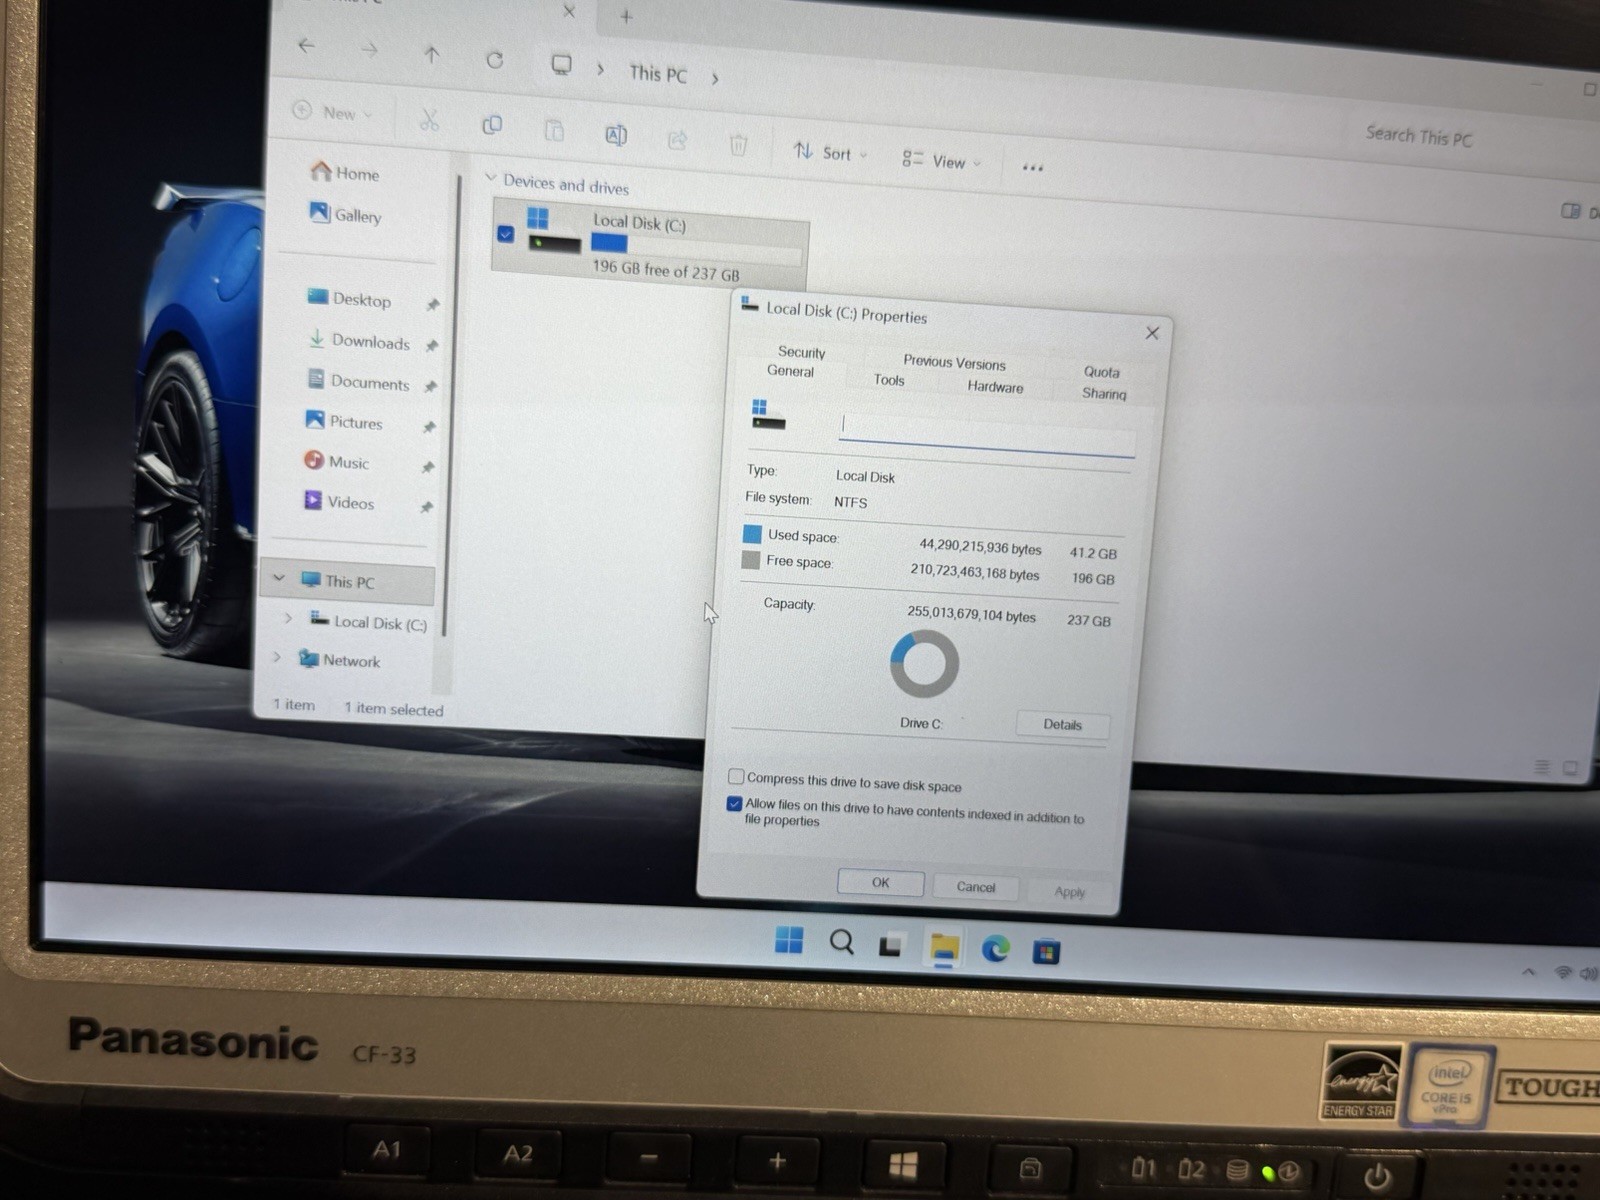Click the Cut scissors icon
Screen dimensions: 1600x1200
[429, 121]
